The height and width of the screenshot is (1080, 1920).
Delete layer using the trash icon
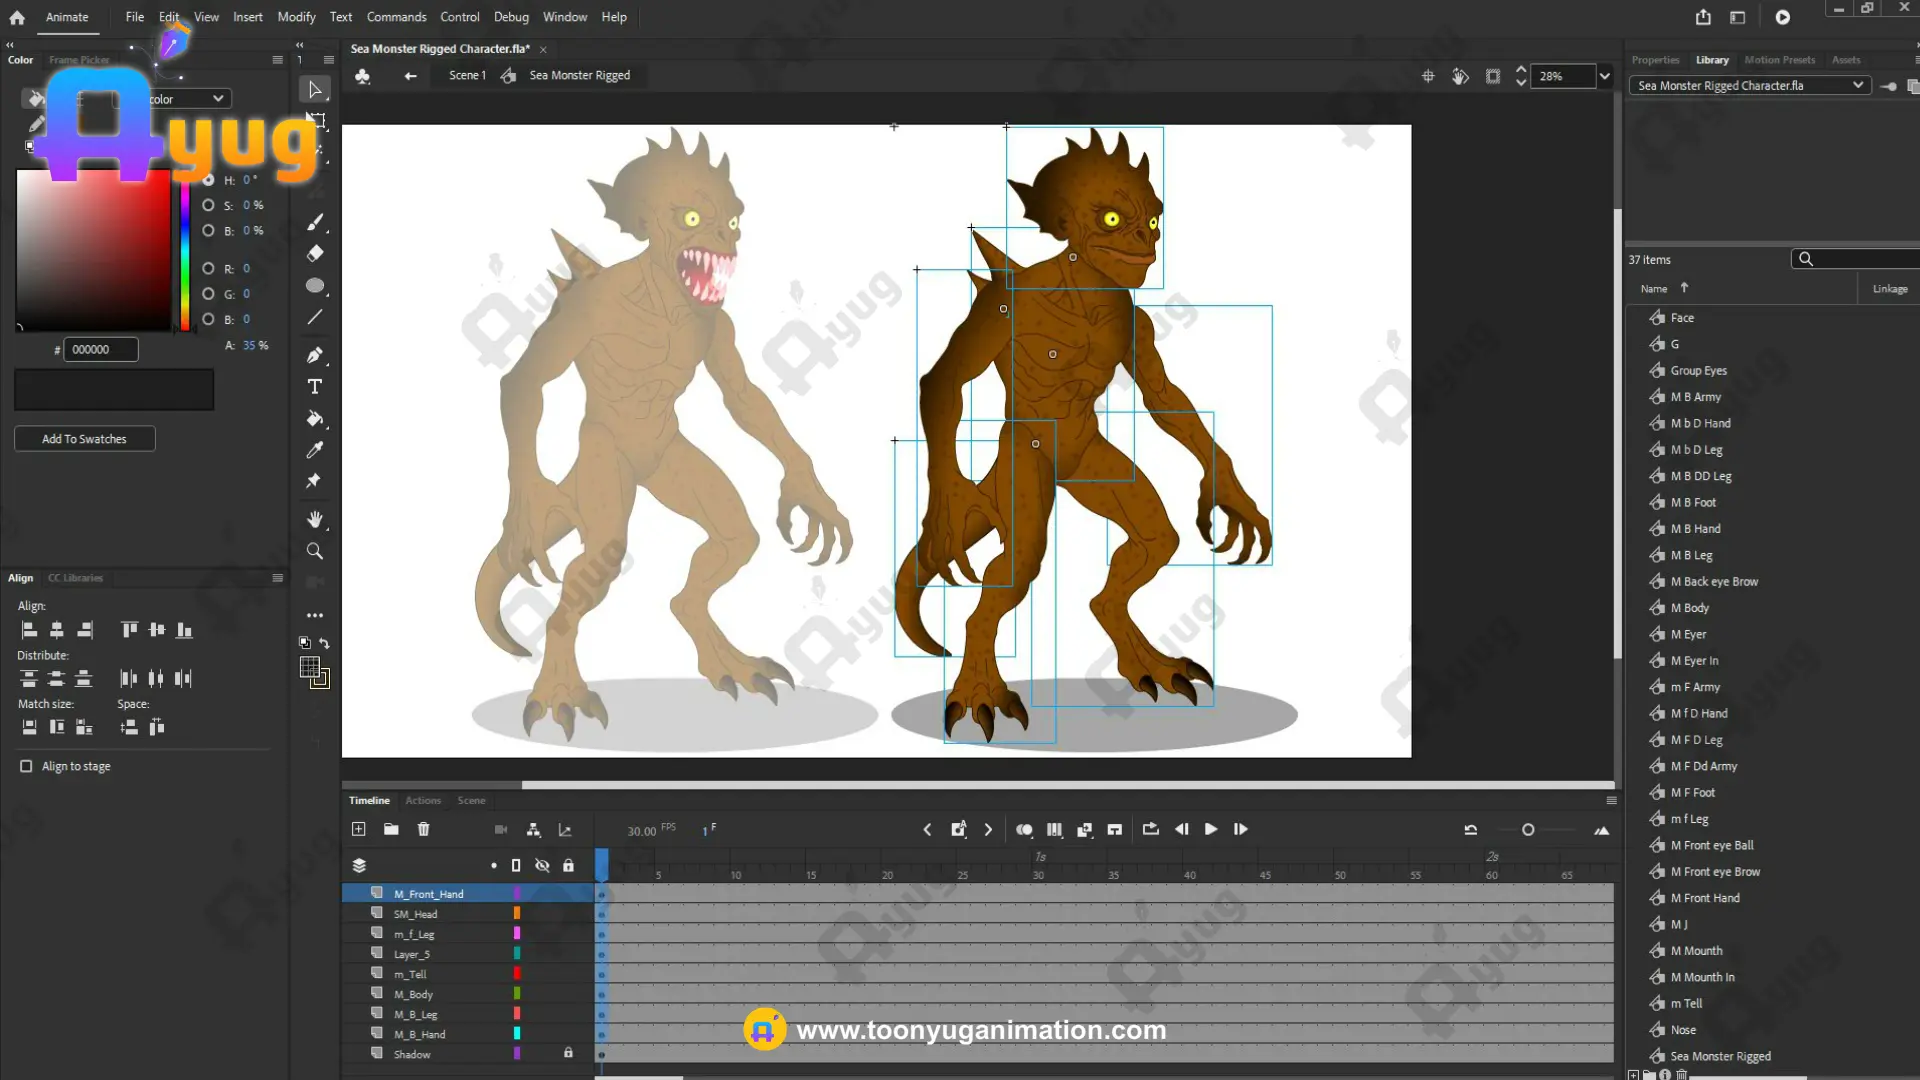click(x=423, y=829)
